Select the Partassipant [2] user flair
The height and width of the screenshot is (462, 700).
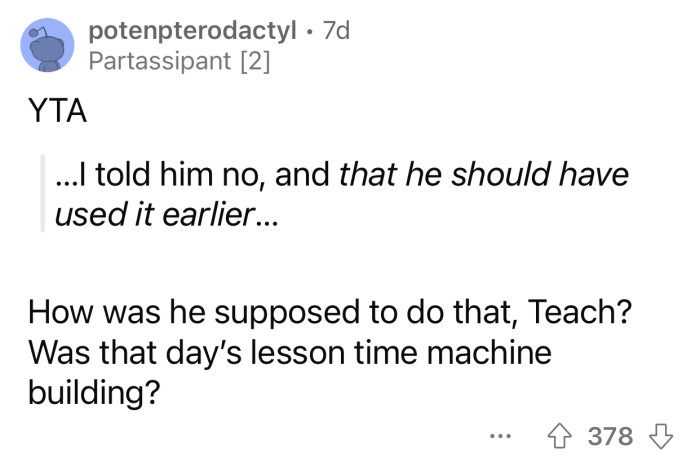(x=178, y=62)
